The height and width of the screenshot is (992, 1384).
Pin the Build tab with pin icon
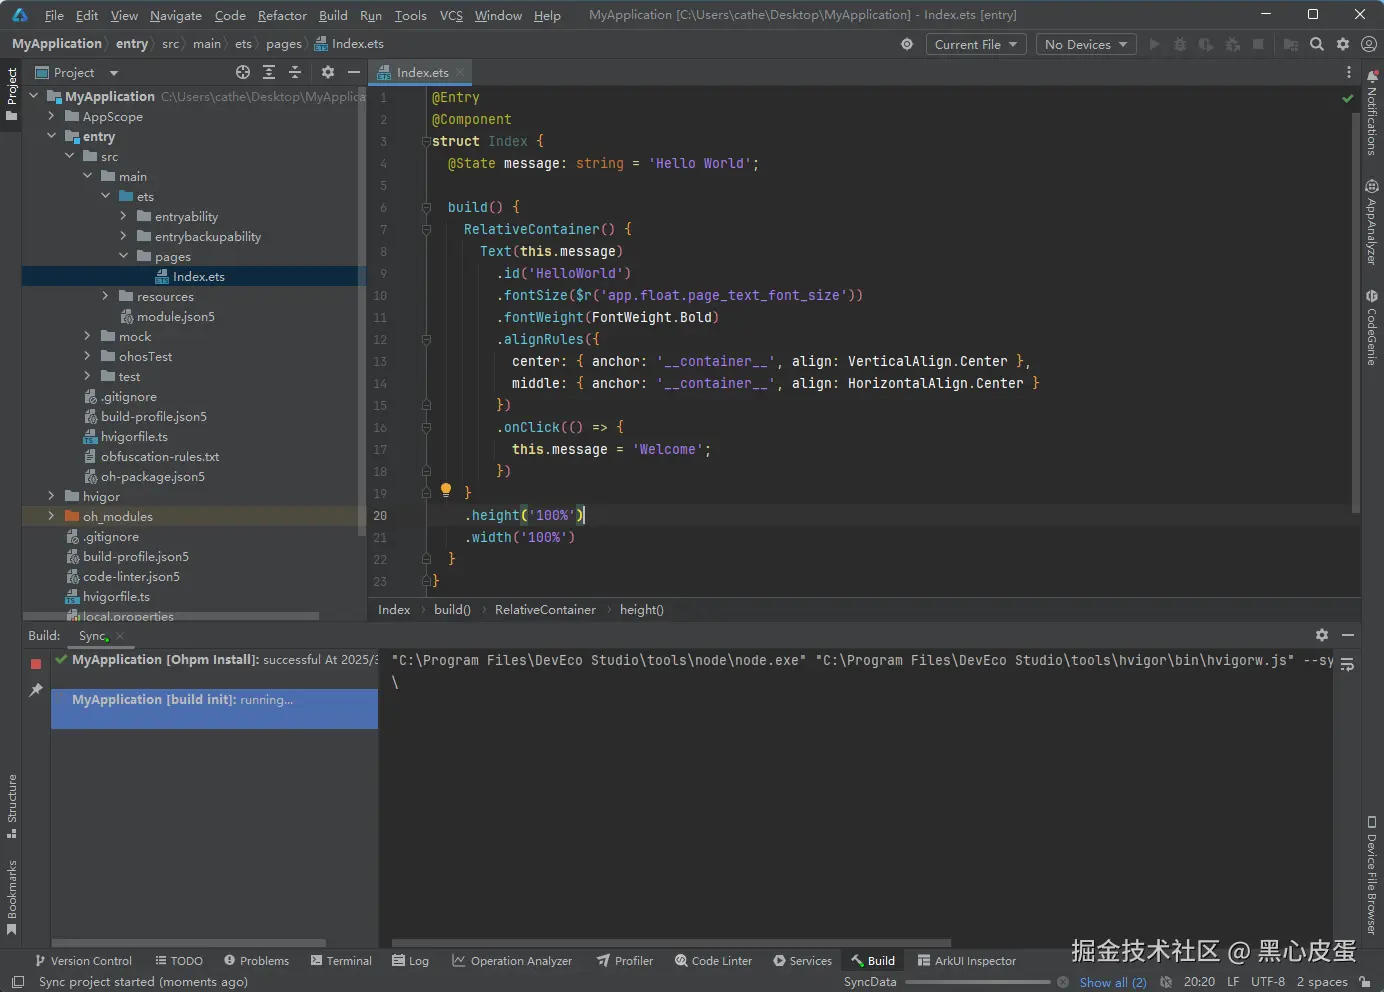tap(36, 690)
